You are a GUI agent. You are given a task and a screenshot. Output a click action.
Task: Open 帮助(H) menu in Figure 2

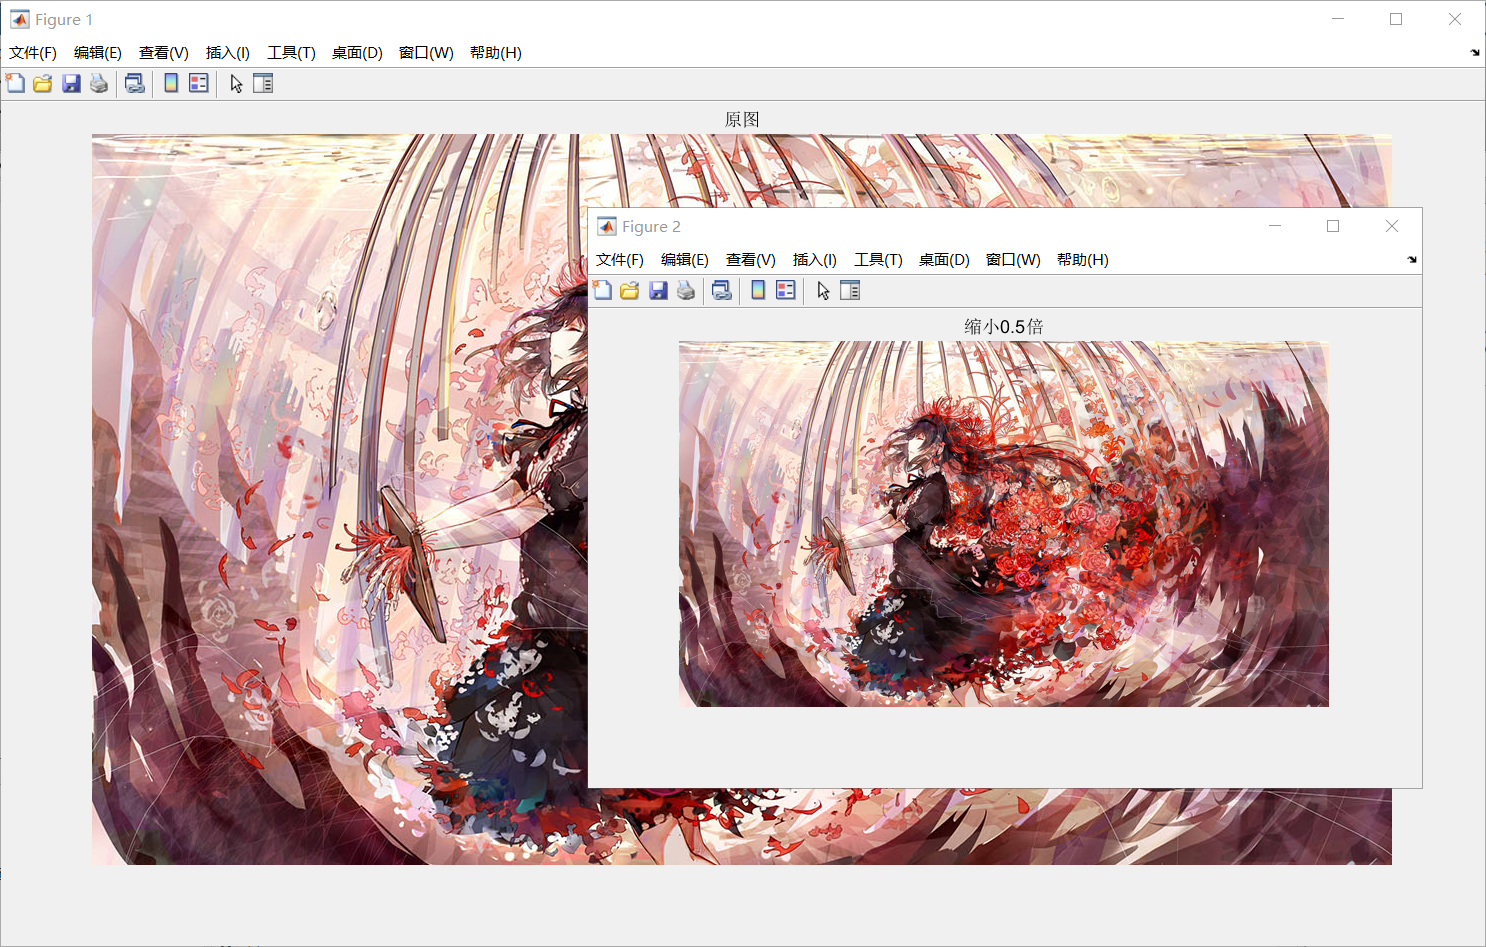point(1083,260)
